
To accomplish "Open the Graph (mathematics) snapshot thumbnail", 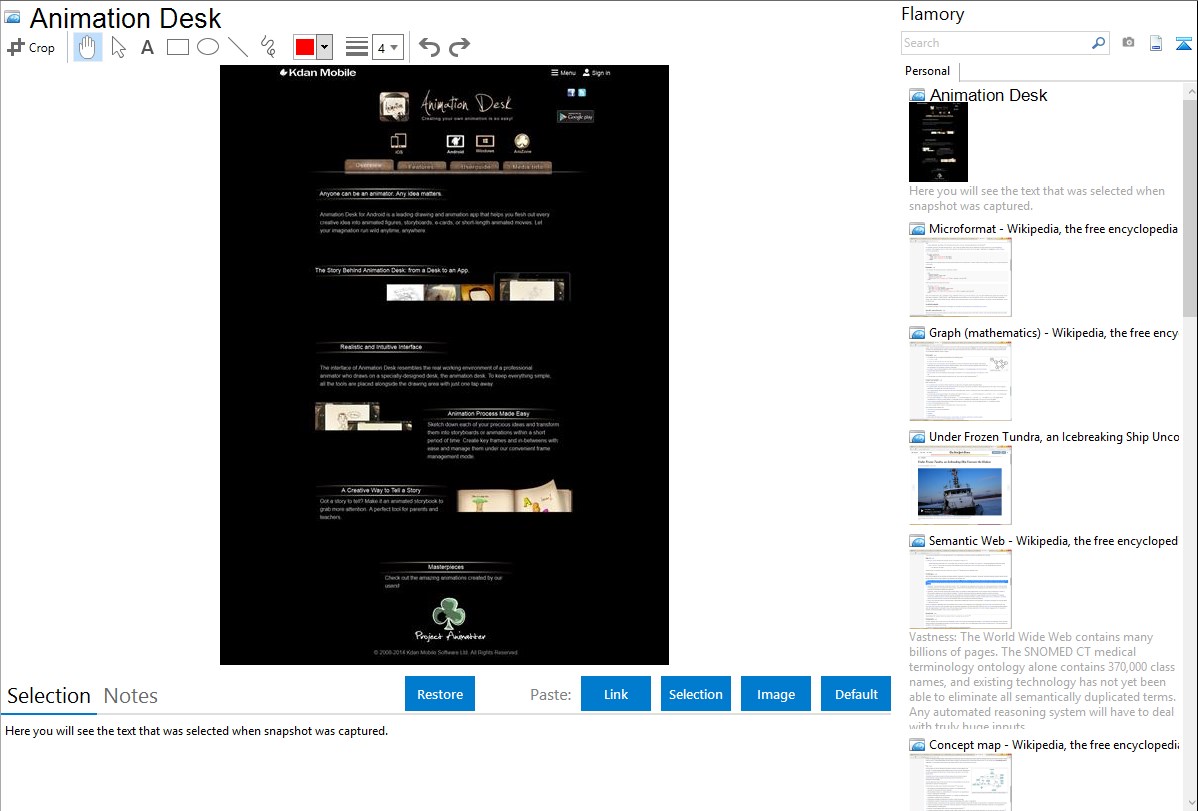I will point(960,381).
